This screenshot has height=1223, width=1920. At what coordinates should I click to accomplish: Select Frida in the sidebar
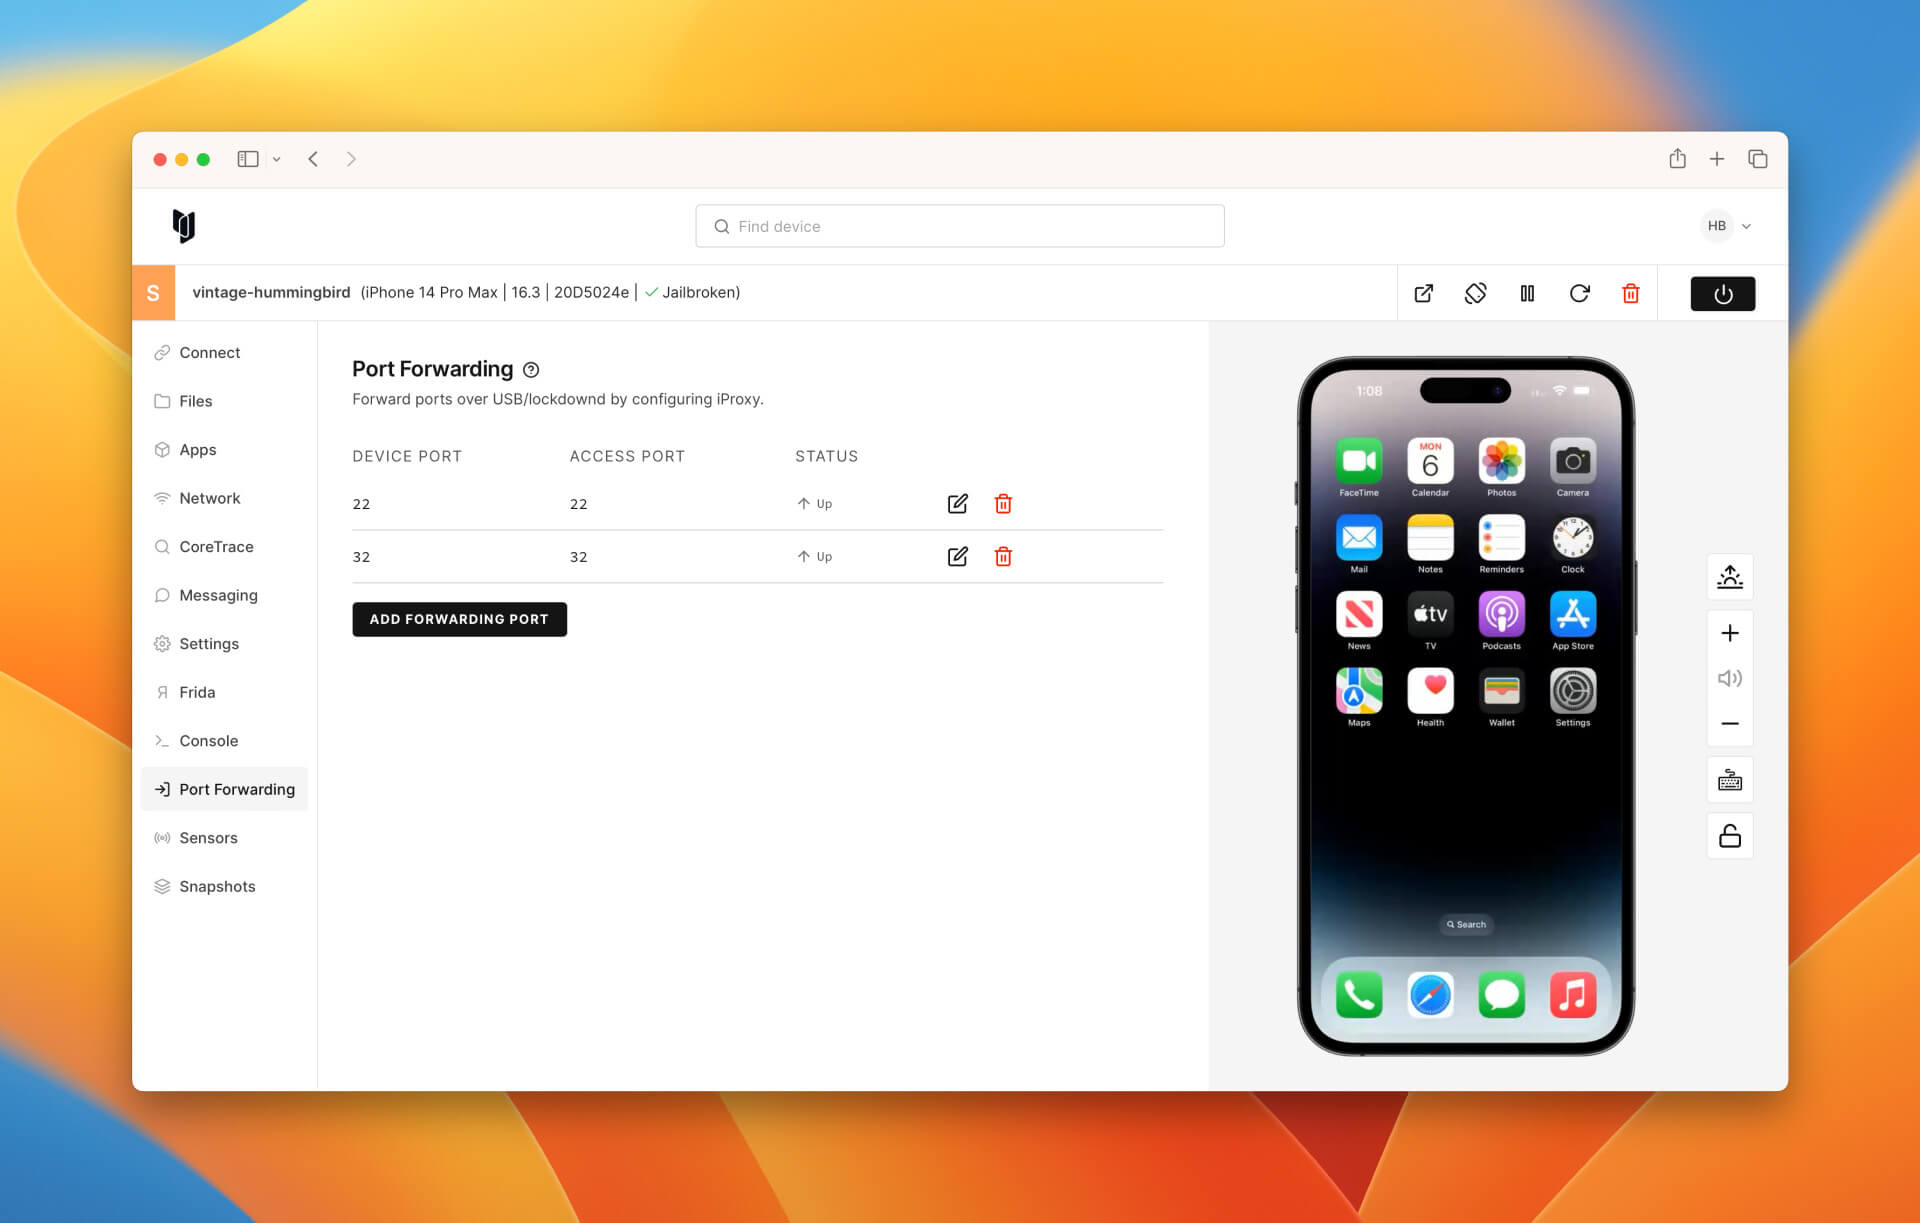tap(224, 692)
